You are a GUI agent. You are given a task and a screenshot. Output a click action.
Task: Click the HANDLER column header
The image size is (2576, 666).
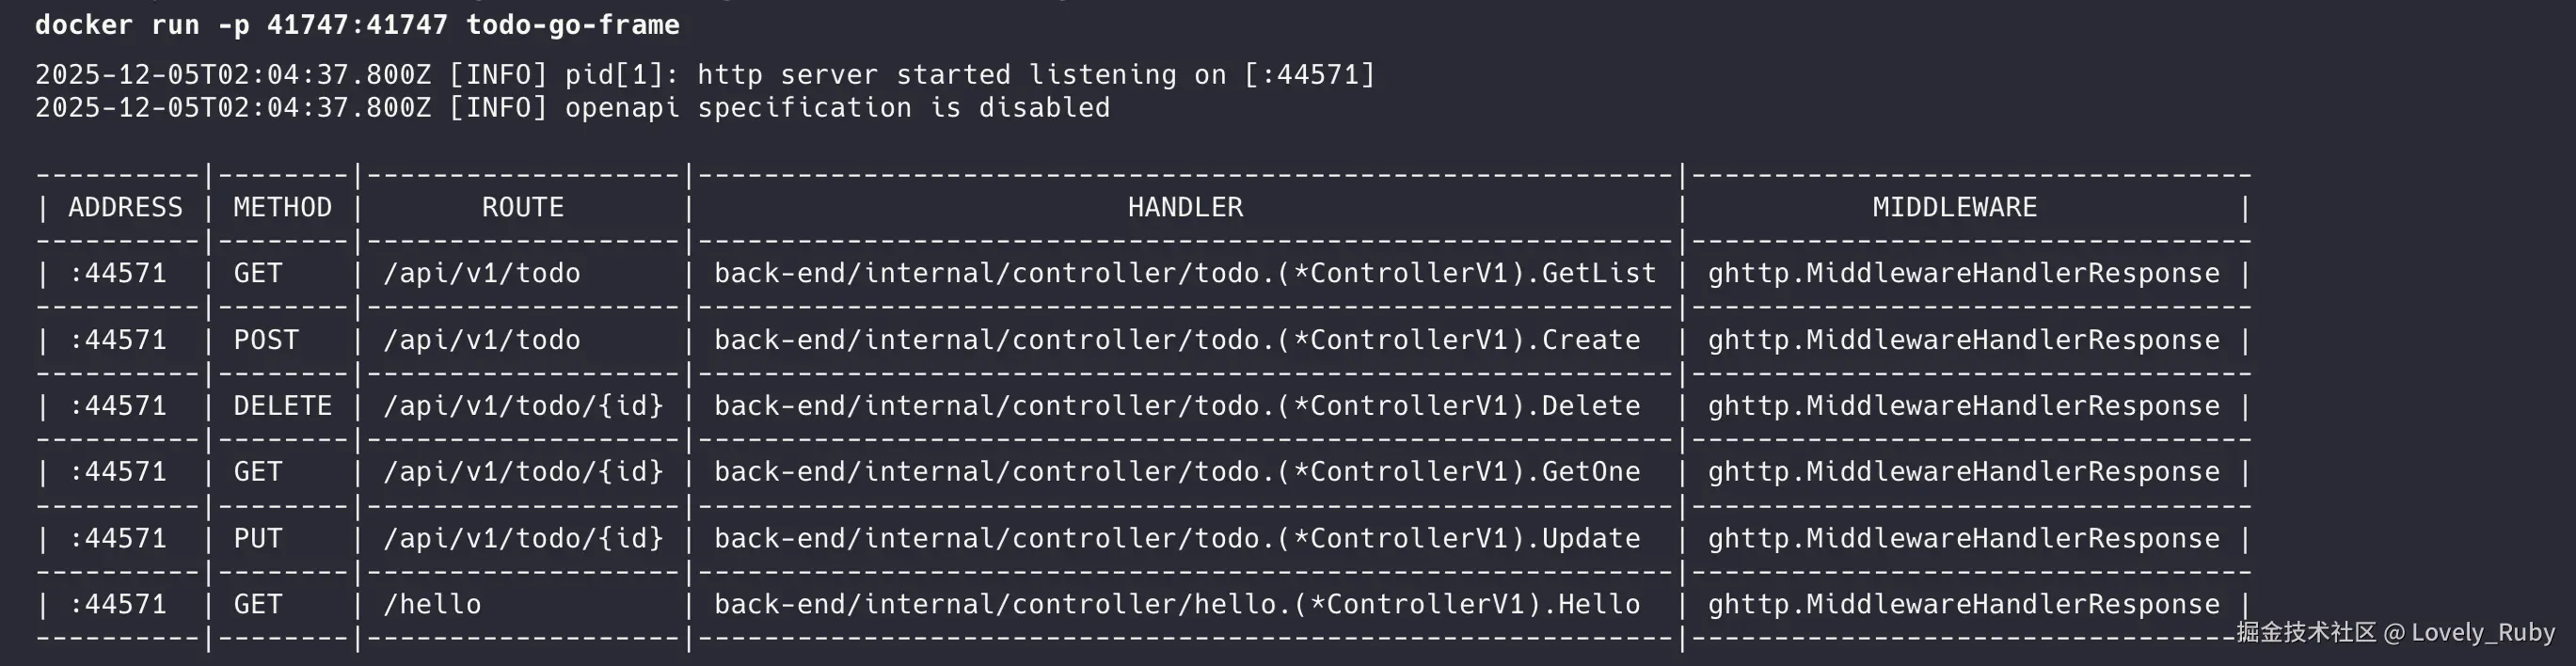1185,208
